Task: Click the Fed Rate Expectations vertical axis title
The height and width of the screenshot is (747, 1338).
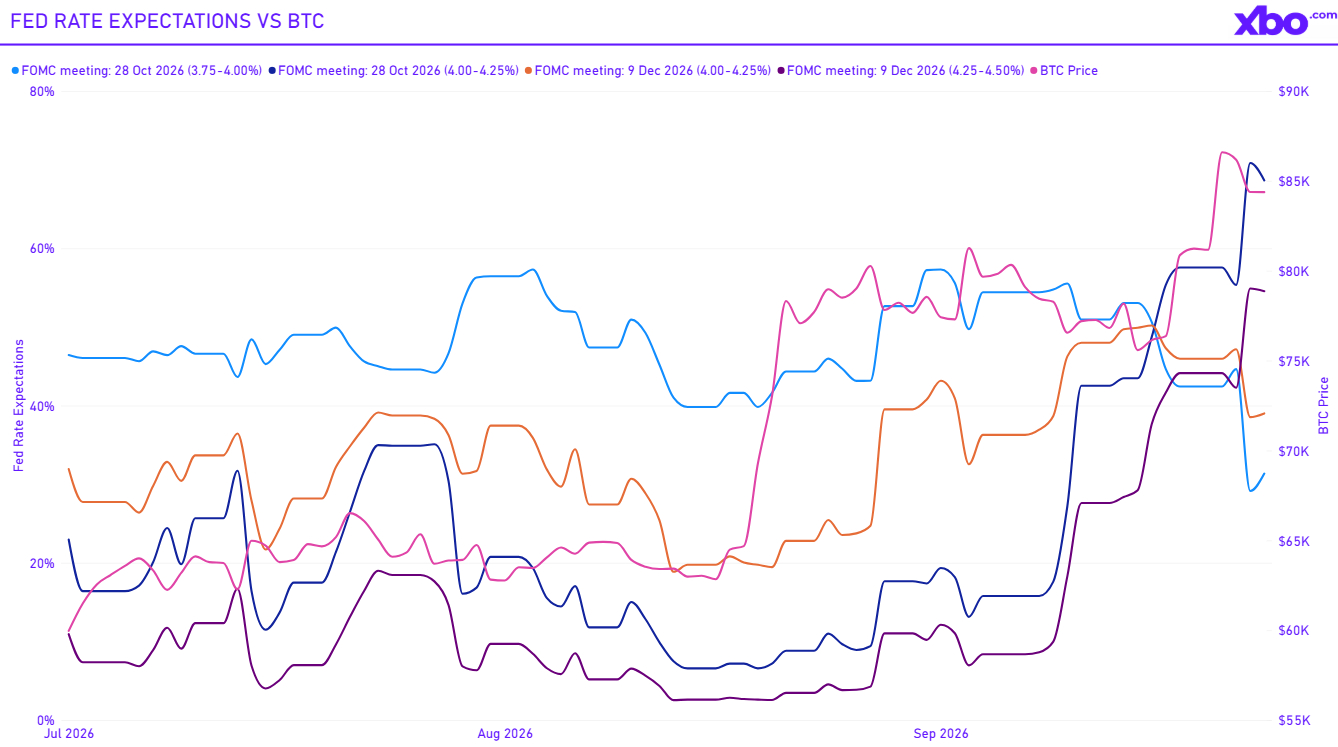Action: click(18, 405)
